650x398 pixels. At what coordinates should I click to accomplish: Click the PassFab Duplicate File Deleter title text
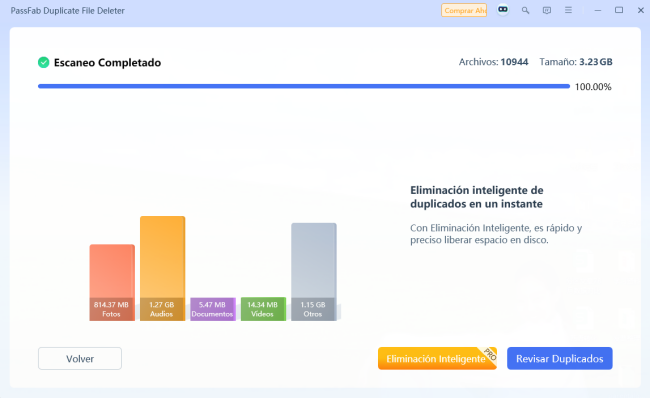tap(68, 11)
